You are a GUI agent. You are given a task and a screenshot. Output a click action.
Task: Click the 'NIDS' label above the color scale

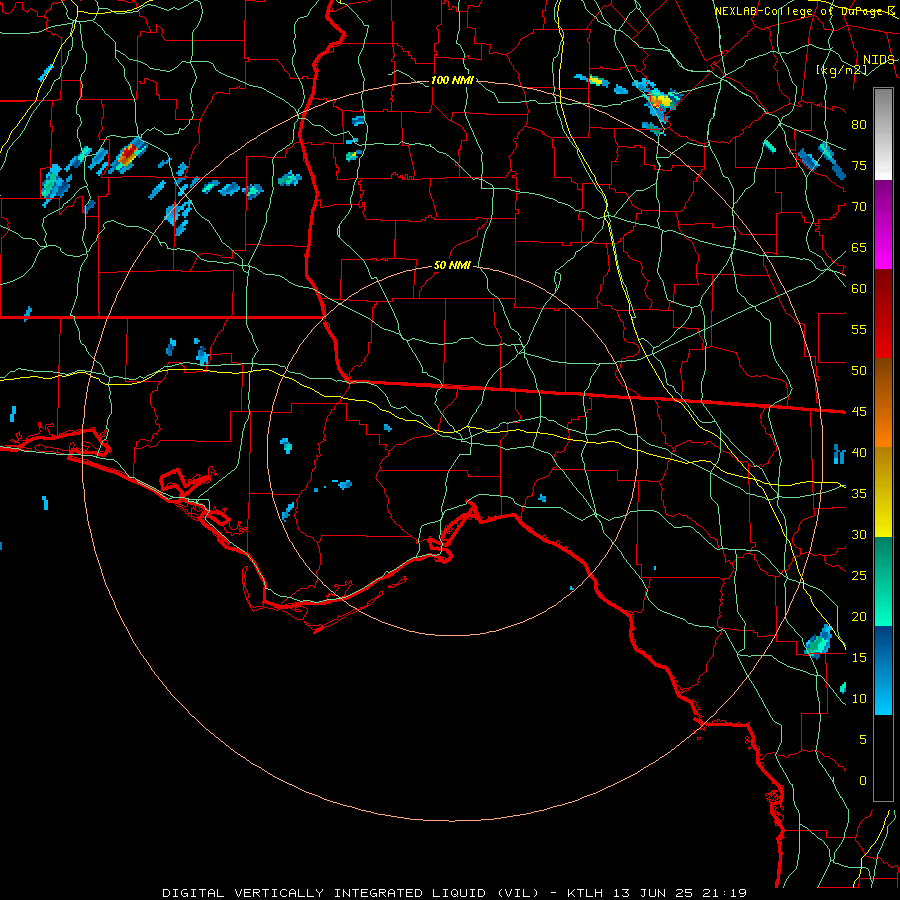tap(878, 60)
